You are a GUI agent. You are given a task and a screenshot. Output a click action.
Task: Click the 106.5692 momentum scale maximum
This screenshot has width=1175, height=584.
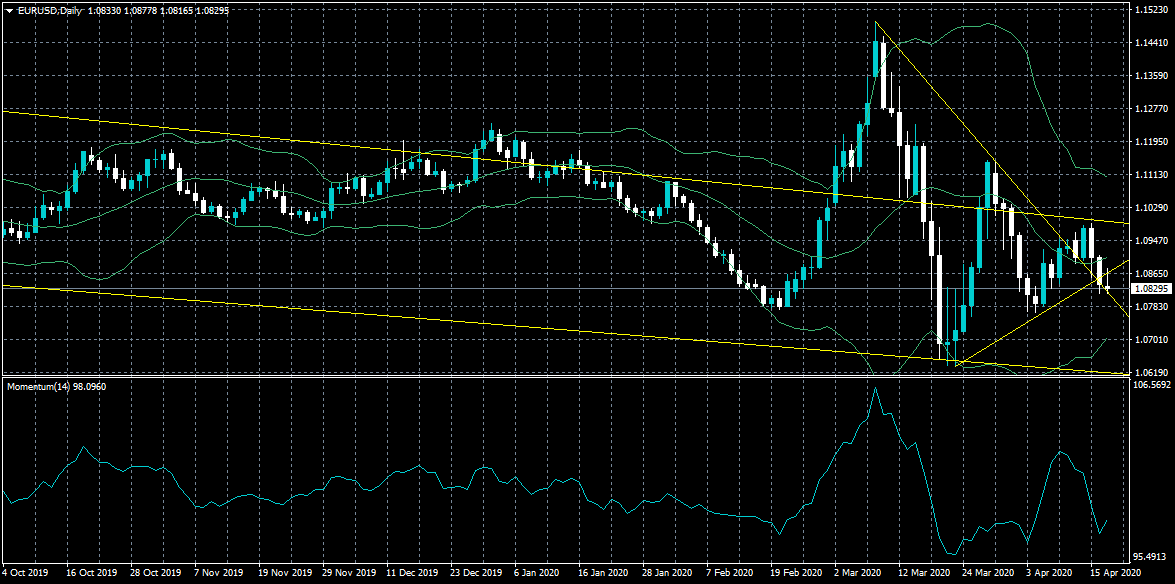(1150, 385)
